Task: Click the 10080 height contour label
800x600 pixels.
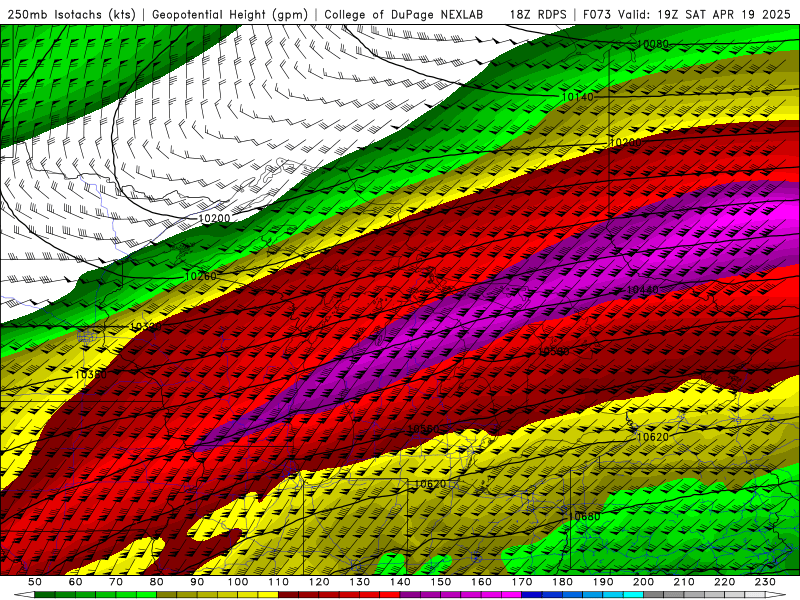Action: [653, 44]
